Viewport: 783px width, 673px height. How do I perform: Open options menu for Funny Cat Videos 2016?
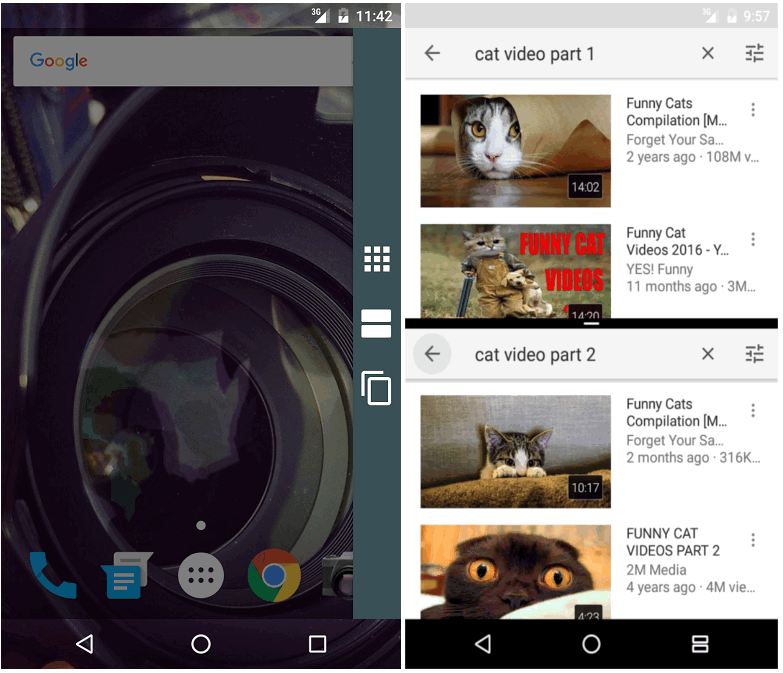click(753, 239)
